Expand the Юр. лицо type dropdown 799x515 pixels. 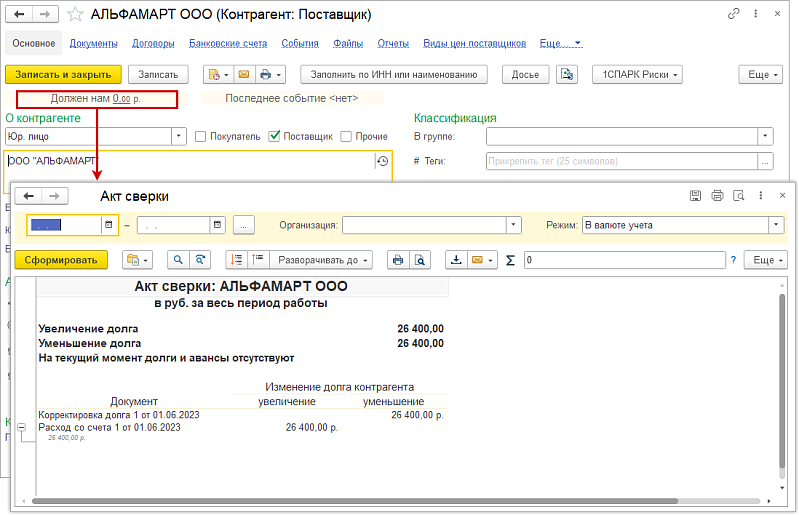pyautogui.click(x=179, y=136)
